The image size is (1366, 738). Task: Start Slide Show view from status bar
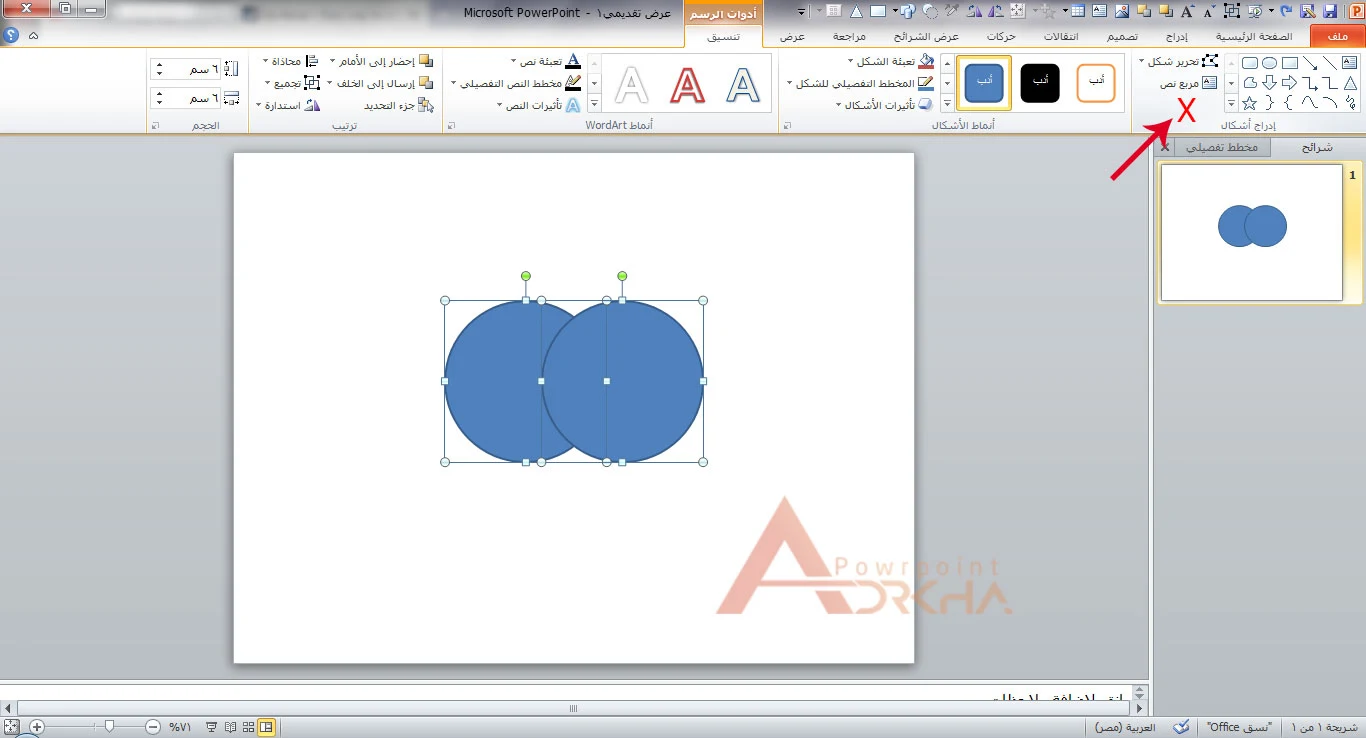click(212, 727)
